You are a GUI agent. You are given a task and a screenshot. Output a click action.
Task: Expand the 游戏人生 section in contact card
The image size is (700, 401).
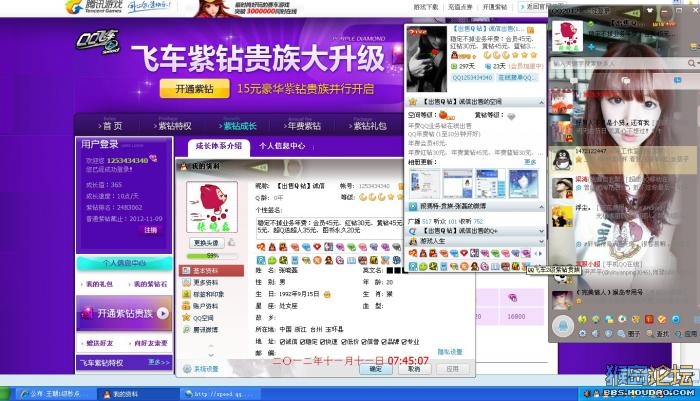541,241
